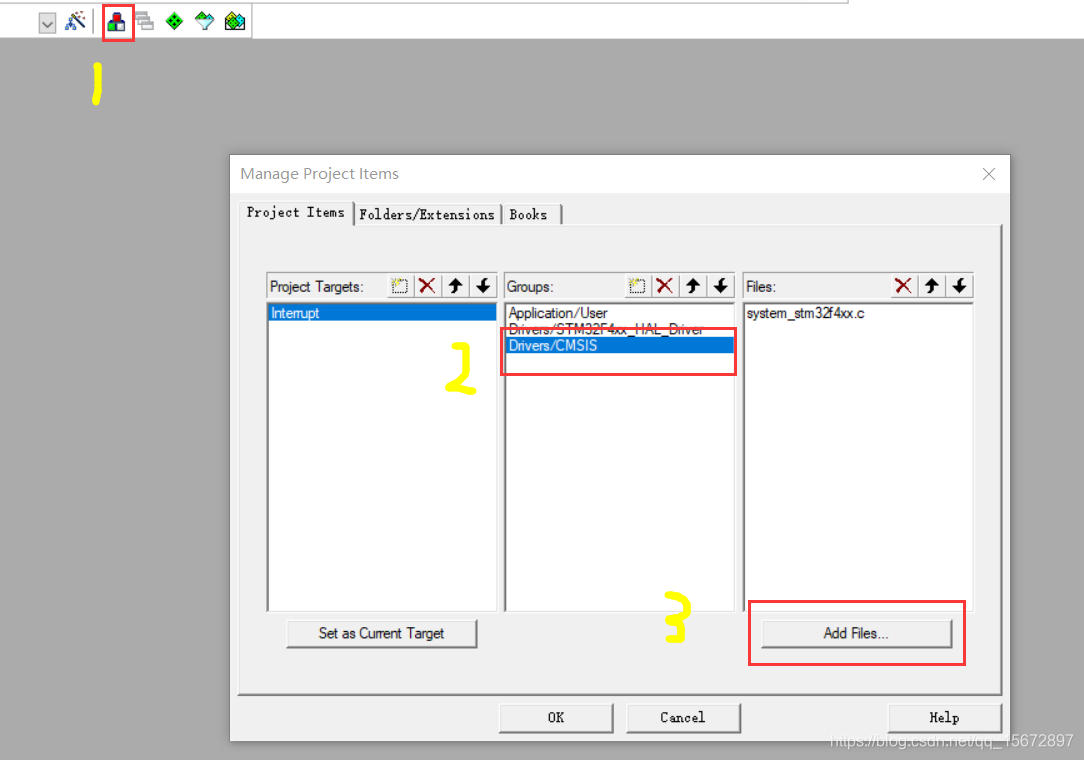Select Interrupt target in list
Image resolution: width=1084 pixels, height=760 pixels.
pyautogui.click(x=382, y=313)
